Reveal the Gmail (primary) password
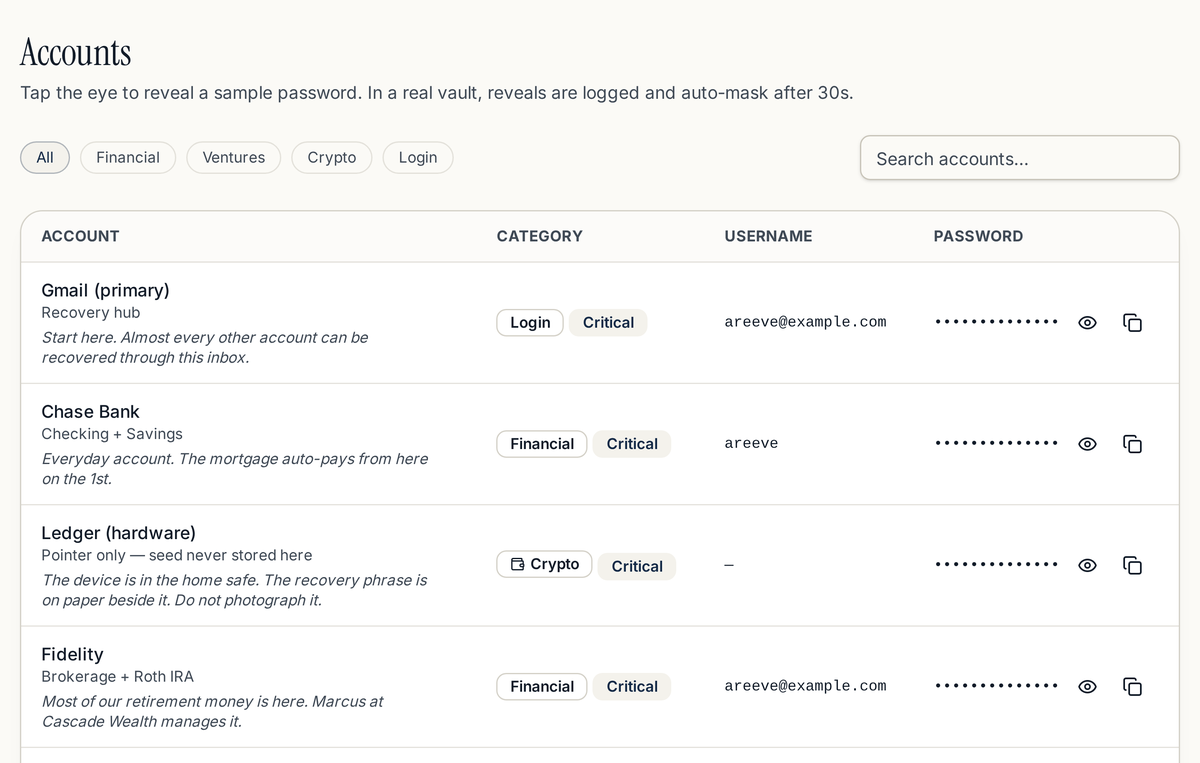Image resolution: width=1200 pixels, height=763 pixels. [x=1088, y=322]
